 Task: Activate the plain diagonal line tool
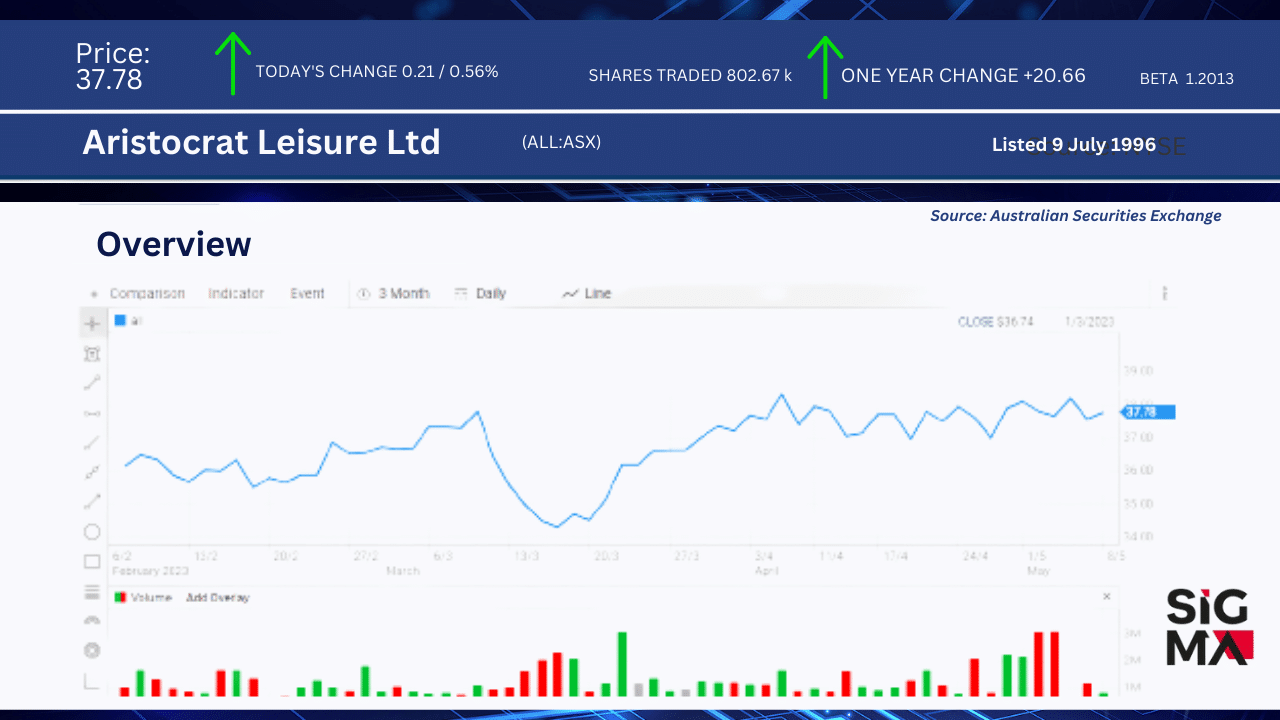coord(92,442)
